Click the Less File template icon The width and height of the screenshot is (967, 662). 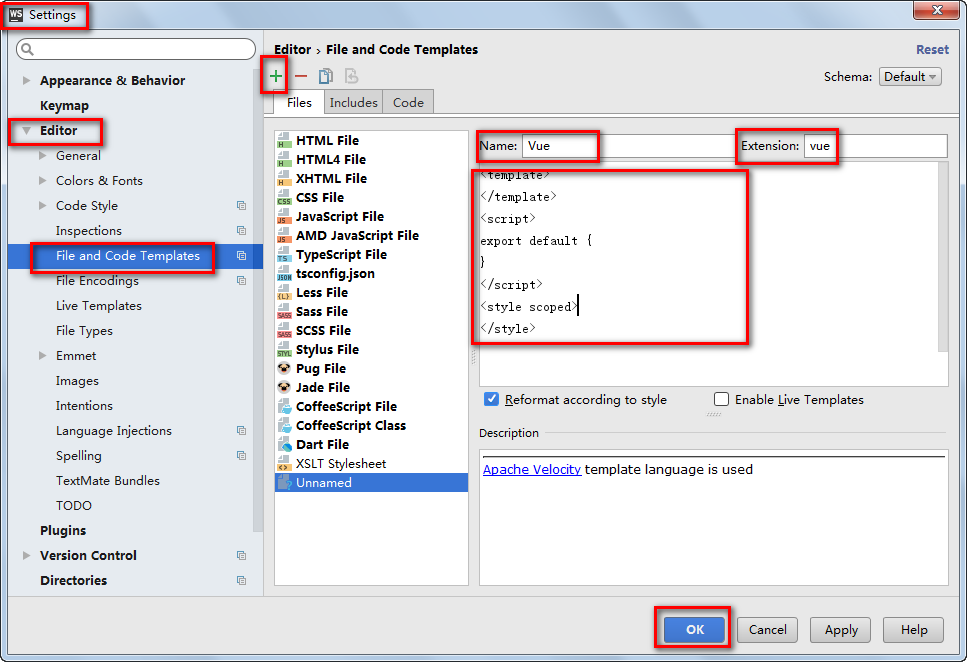pyautogui.click(x=284, y=293)
